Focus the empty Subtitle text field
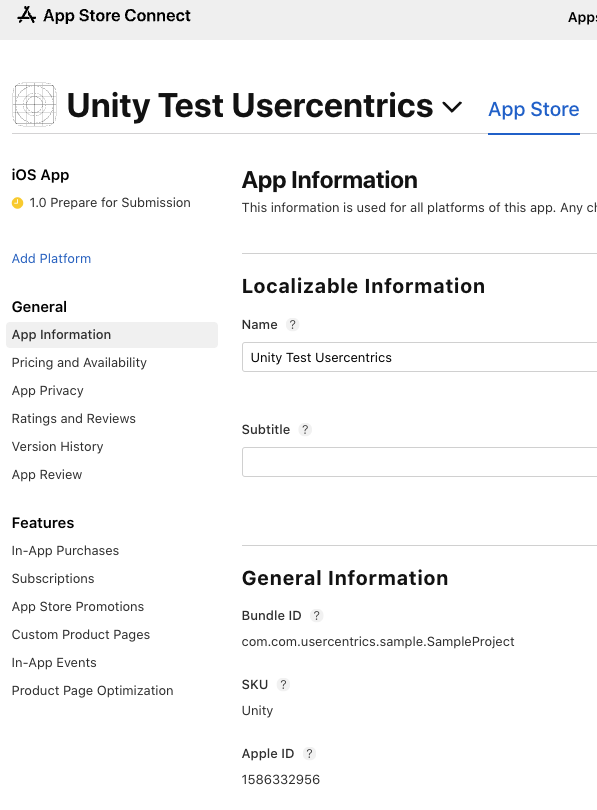The image size is (597, 810). tap(419, 462)
